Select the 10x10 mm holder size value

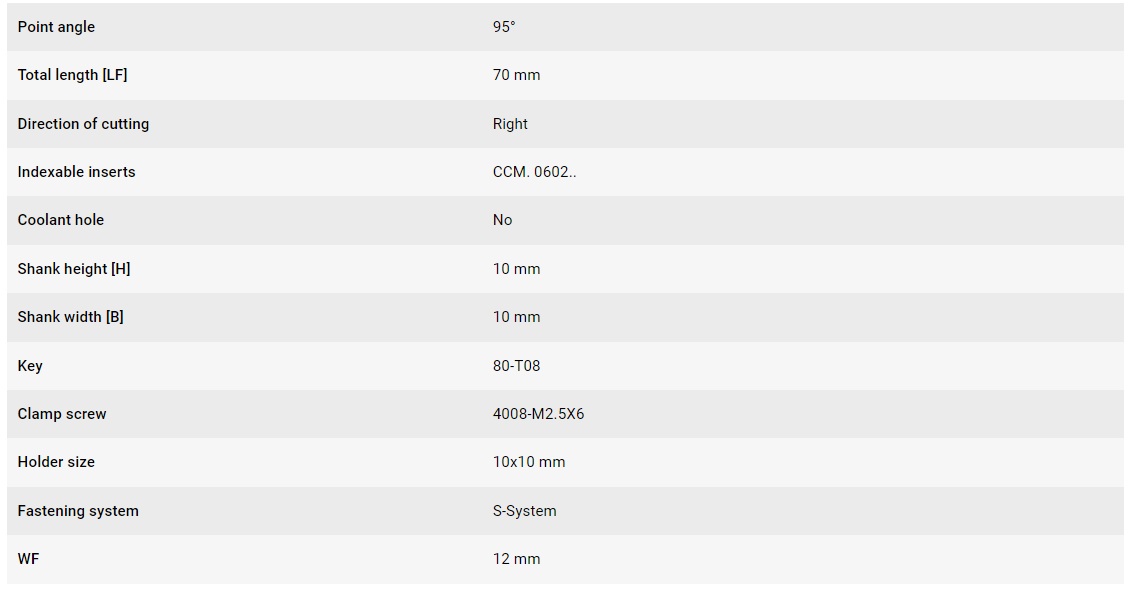click(529, 462)
